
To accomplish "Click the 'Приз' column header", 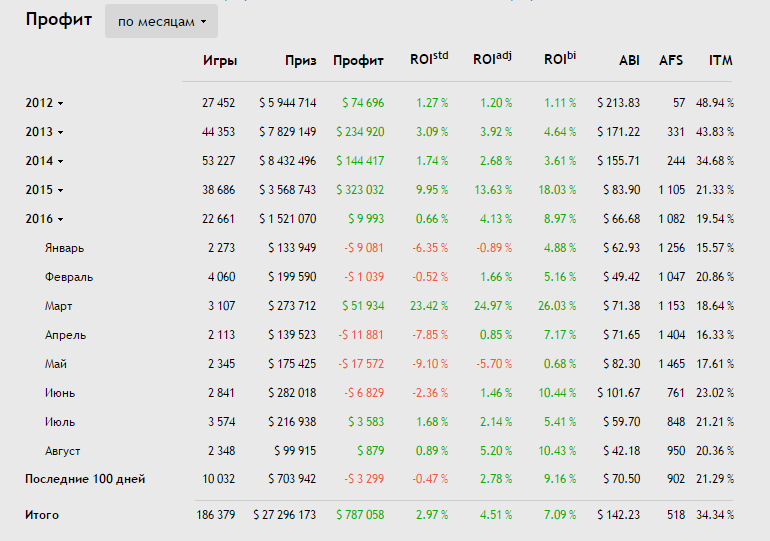I will [300, 61].
